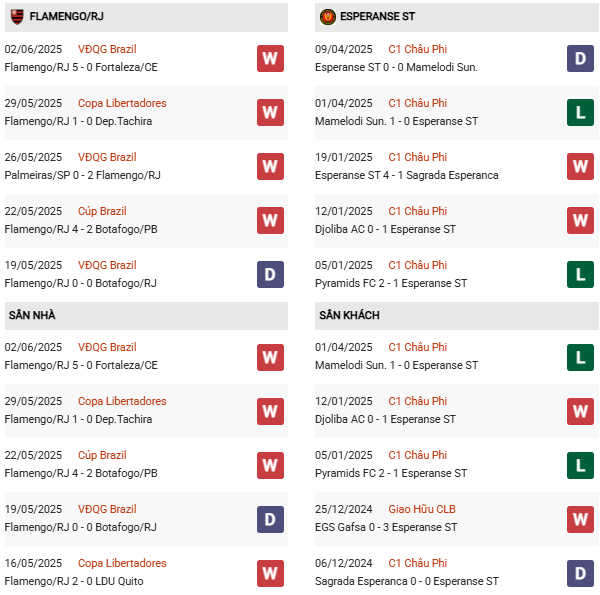This screenshot has height=595, width=600.
Task: Click W badge for EGS Gafsa 0-3 Esperanse
Action: pos(580,518)
